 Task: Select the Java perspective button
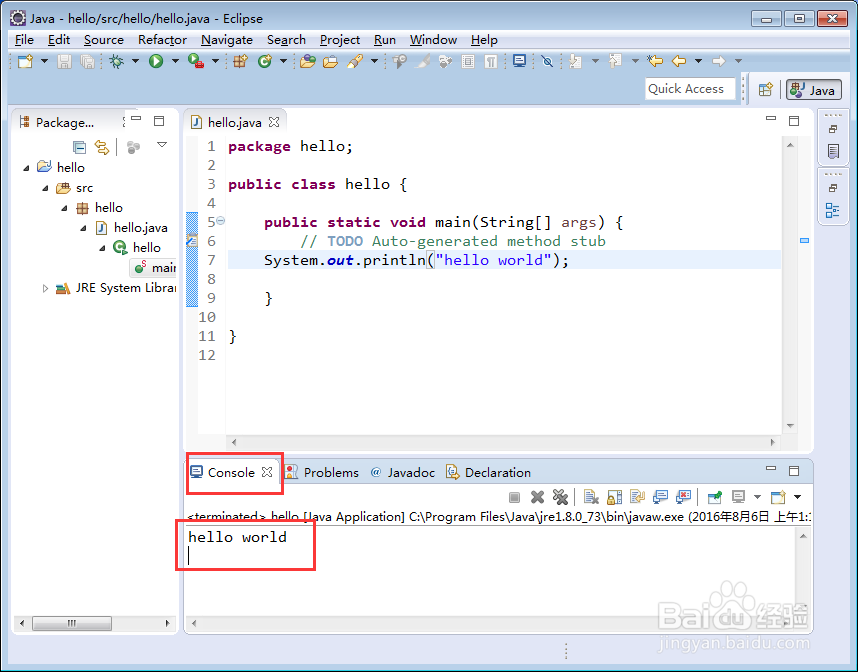[813, 90]
